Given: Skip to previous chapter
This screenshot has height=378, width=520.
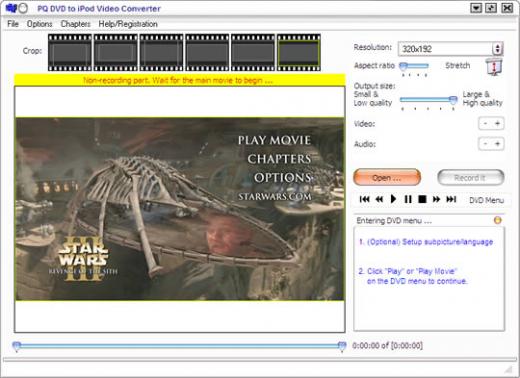Looking at the screenshot, I should [365, 199].
